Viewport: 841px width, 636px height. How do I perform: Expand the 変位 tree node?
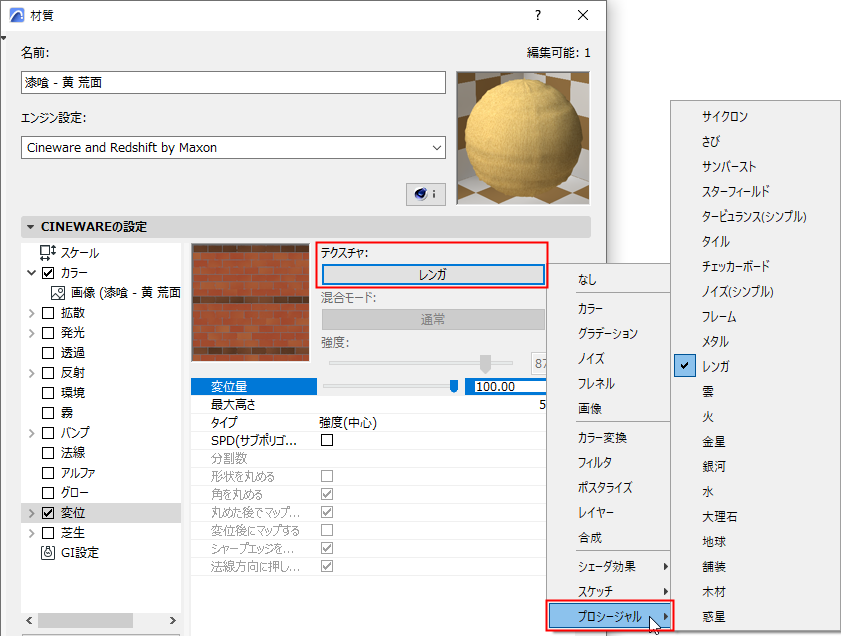[x=31, y=513]
